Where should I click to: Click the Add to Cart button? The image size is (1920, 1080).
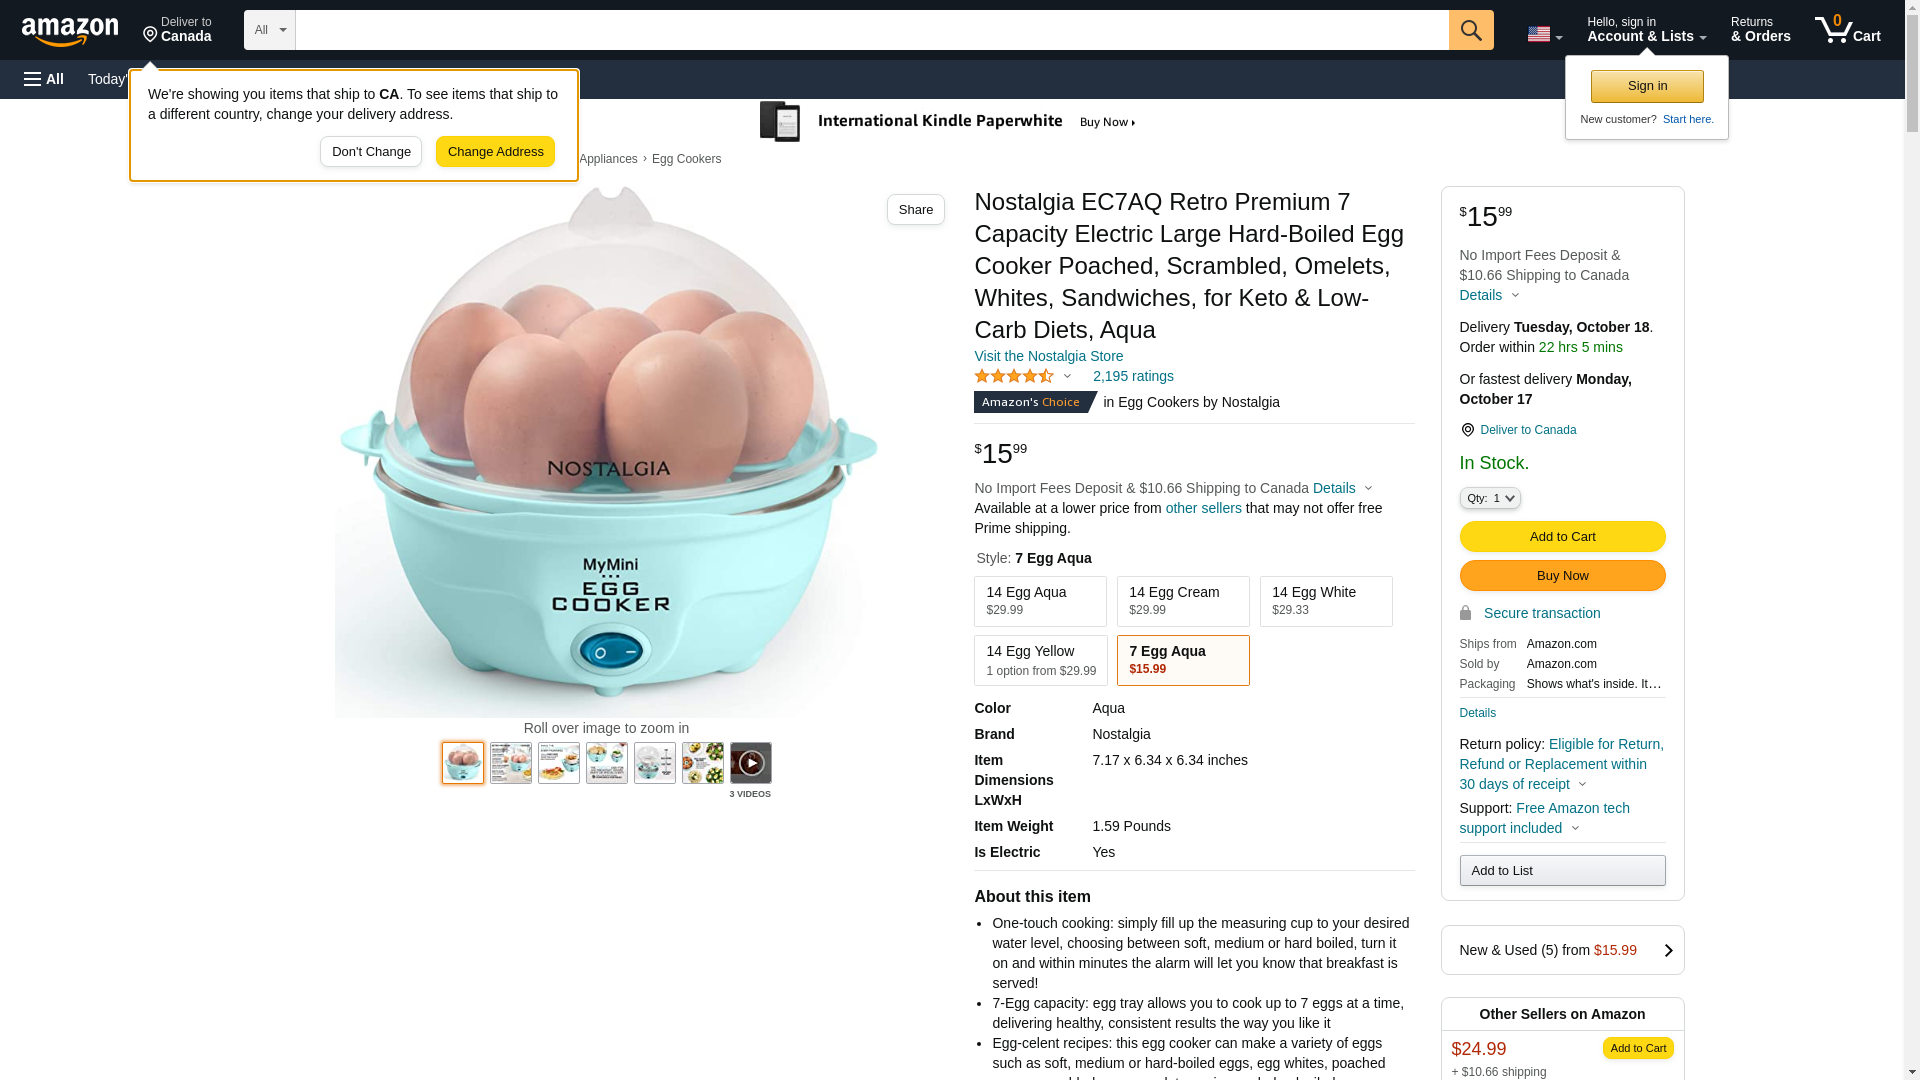(1561, 536)
